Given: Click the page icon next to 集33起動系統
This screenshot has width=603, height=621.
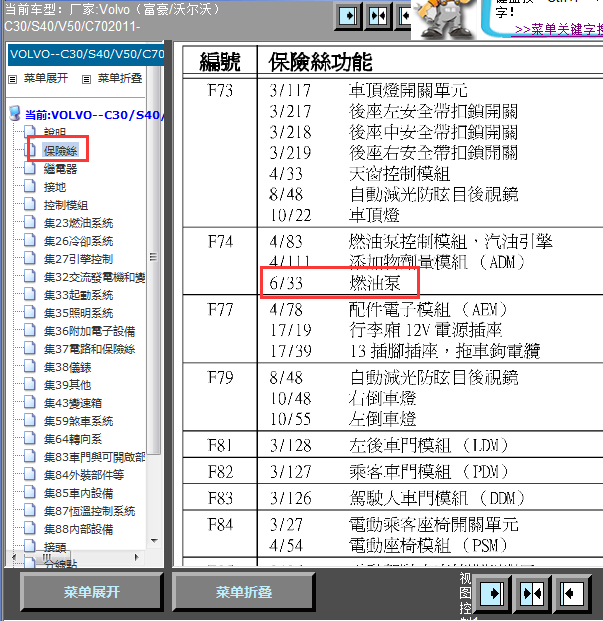Looking at the screenshot, I should pos(30,294).
